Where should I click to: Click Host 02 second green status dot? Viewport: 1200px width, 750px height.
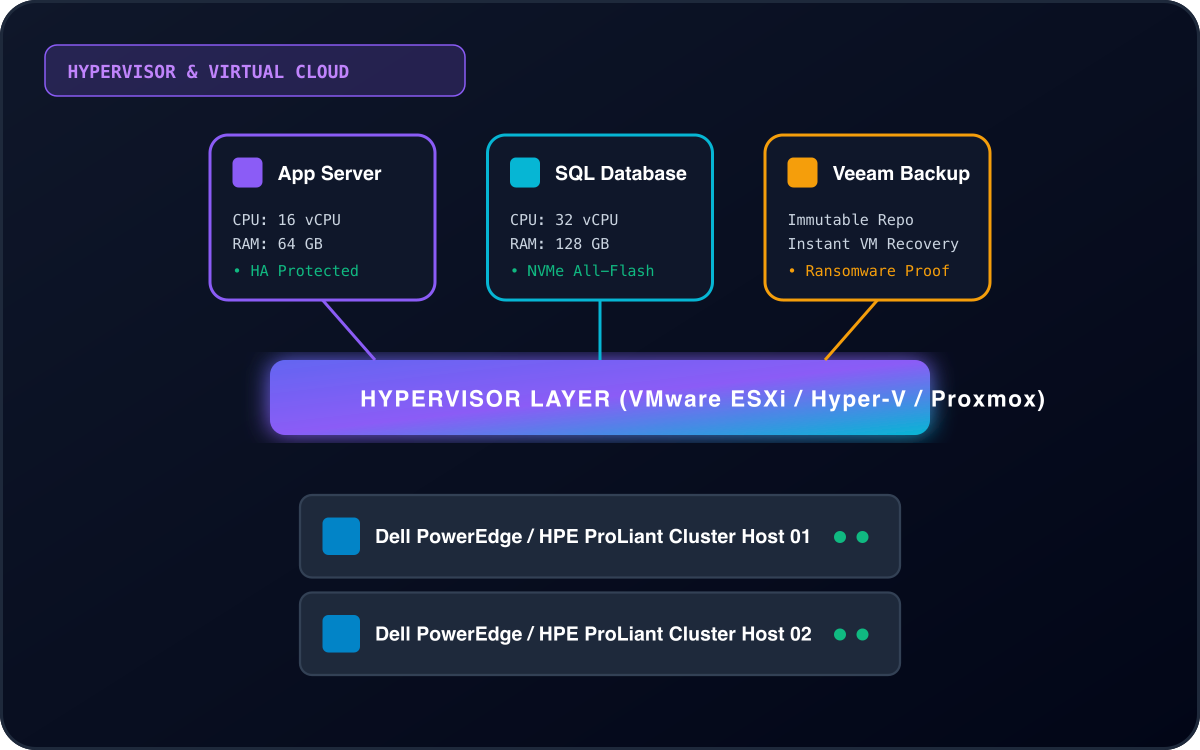pos(862,634)
